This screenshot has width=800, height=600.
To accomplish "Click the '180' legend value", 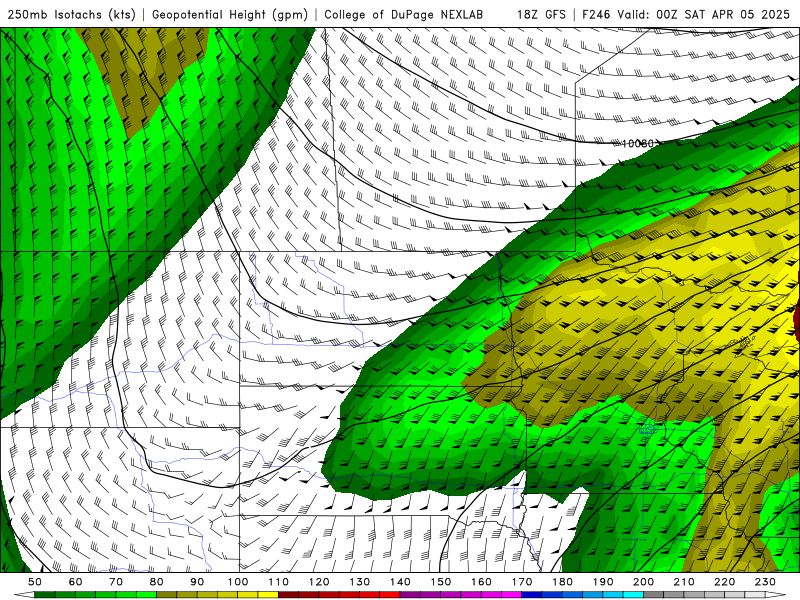I will click(562, 582).
